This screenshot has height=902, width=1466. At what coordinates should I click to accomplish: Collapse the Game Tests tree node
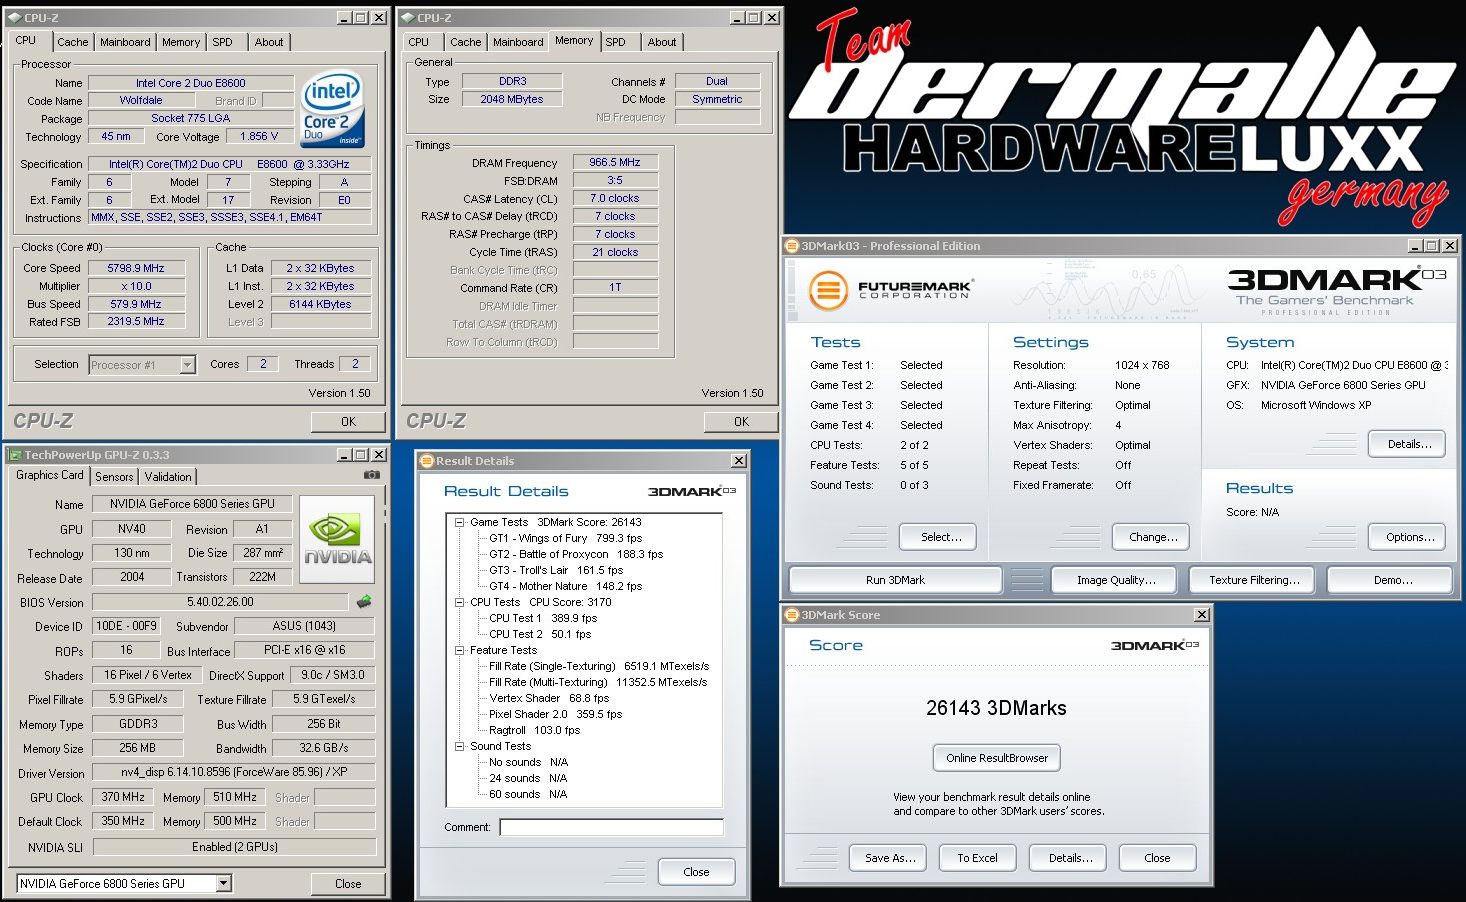[x=460, y=522]
